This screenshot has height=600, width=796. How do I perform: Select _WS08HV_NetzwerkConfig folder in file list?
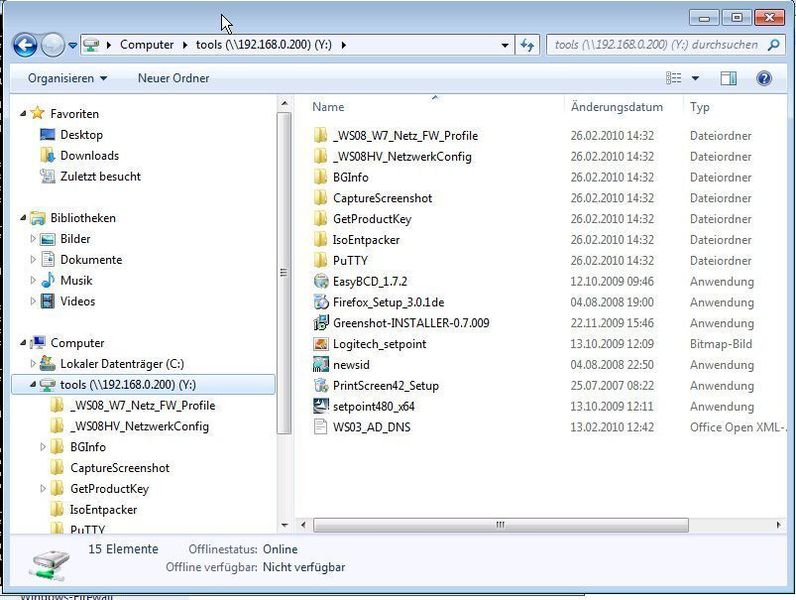402,156
